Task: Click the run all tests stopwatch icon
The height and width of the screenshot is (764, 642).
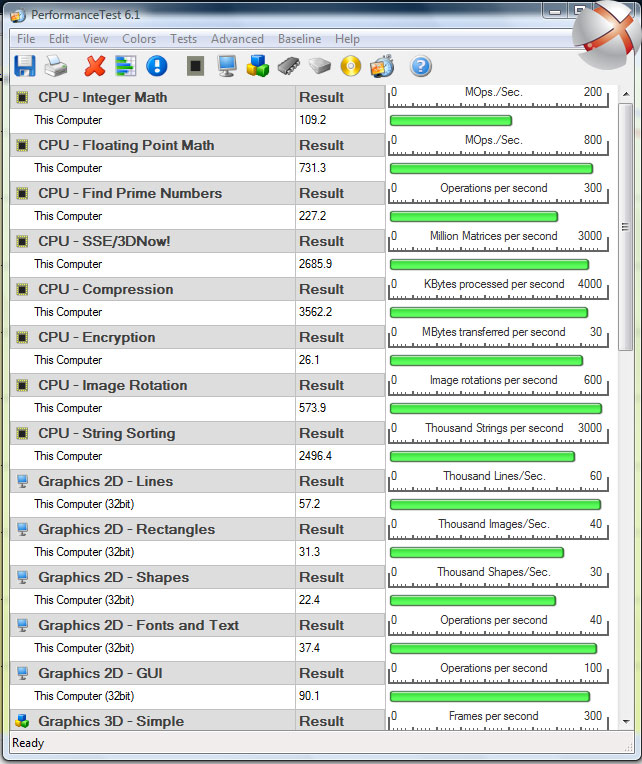Action: click(x=382, y=66)
